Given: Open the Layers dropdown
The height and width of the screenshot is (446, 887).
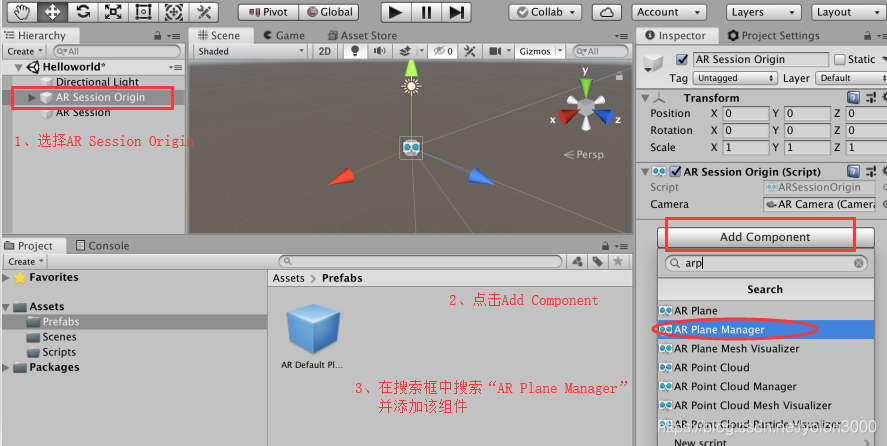Looking at the screenshot, I should click(763, 12).
